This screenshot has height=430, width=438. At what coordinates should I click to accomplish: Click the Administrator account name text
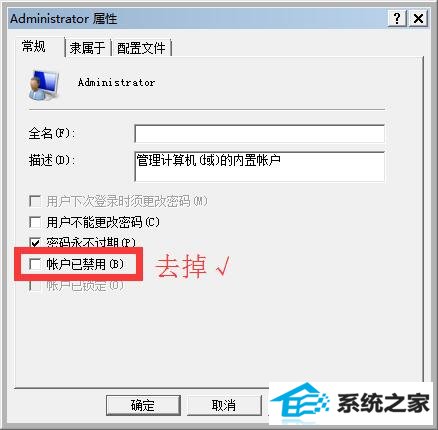pos(116,83)
